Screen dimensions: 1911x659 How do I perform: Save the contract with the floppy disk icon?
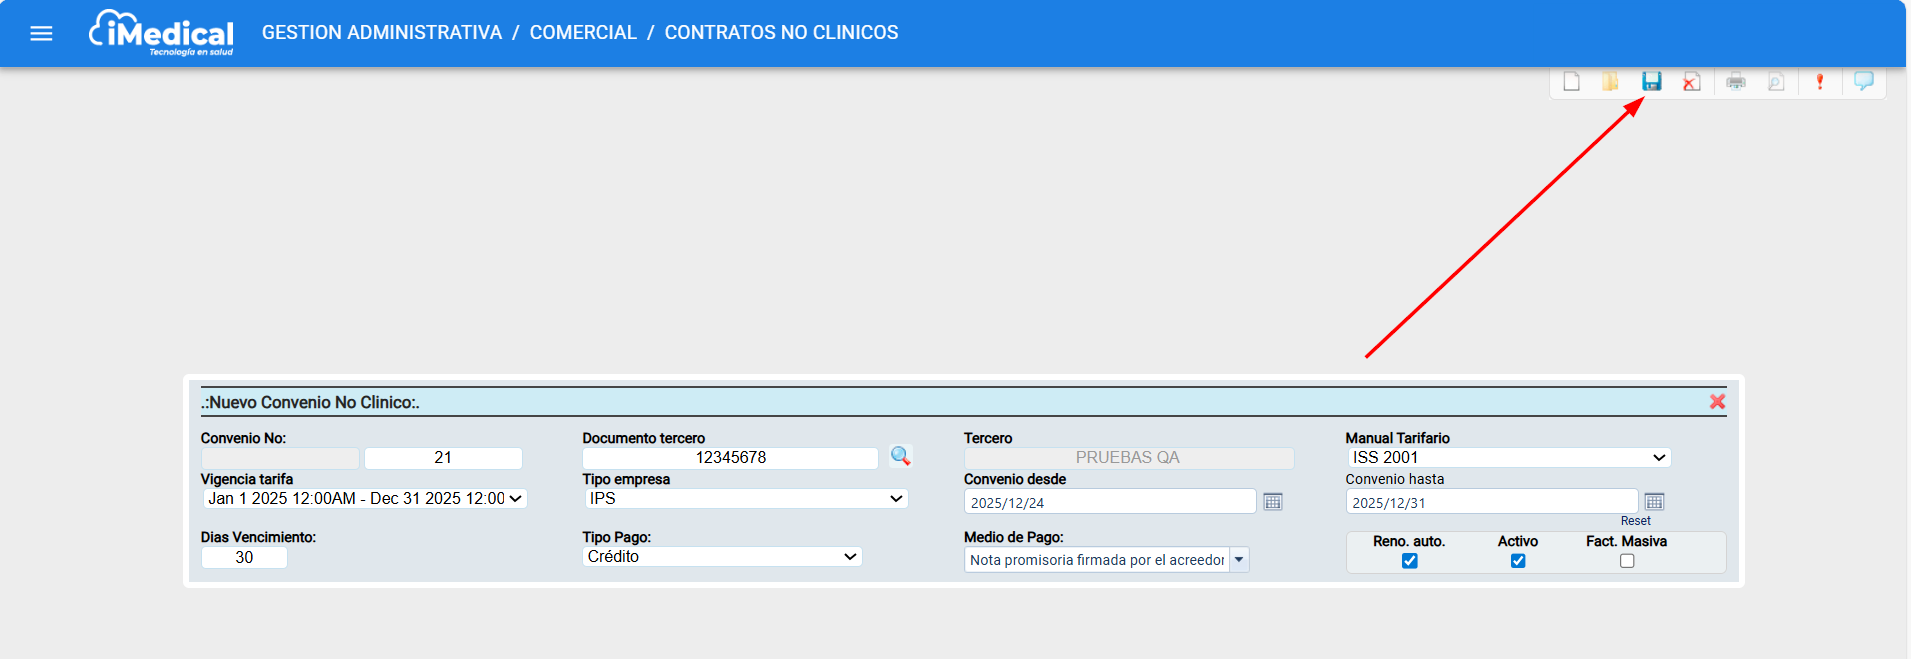point(1651,82)
